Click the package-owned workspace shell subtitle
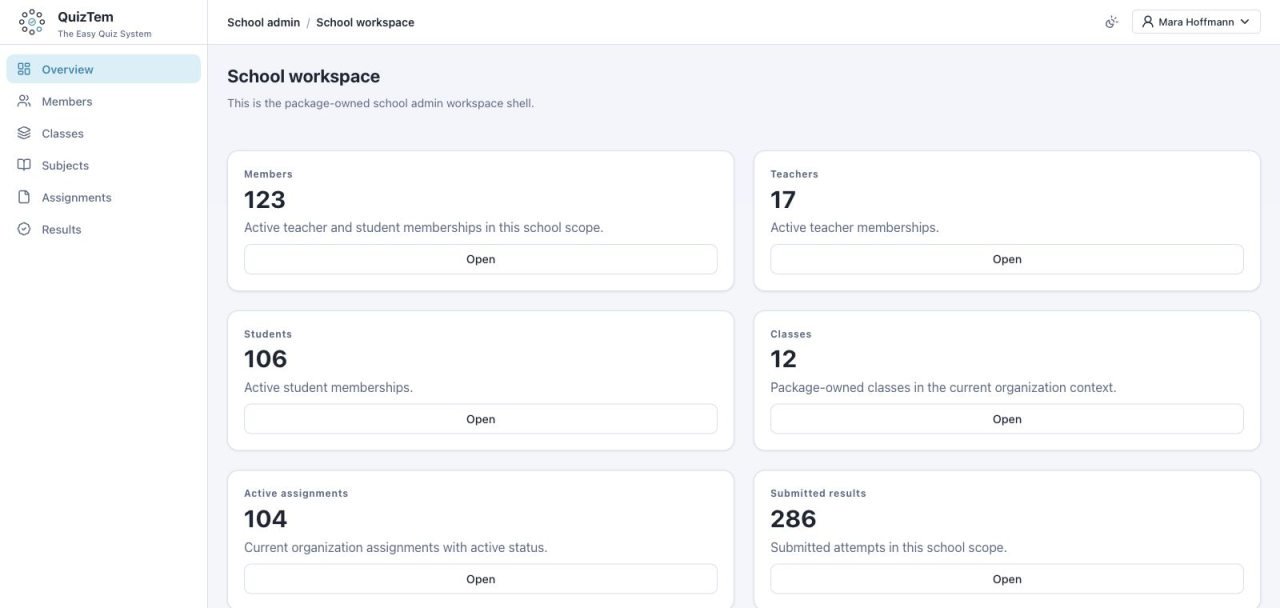 380,103
